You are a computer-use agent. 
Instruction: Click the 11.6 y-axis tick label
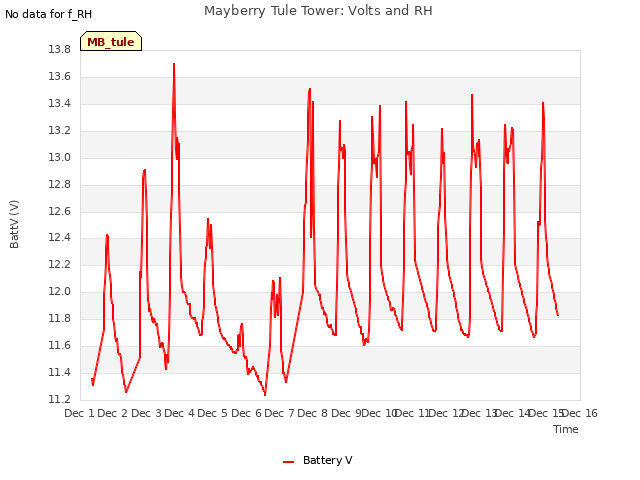(59, 346)
